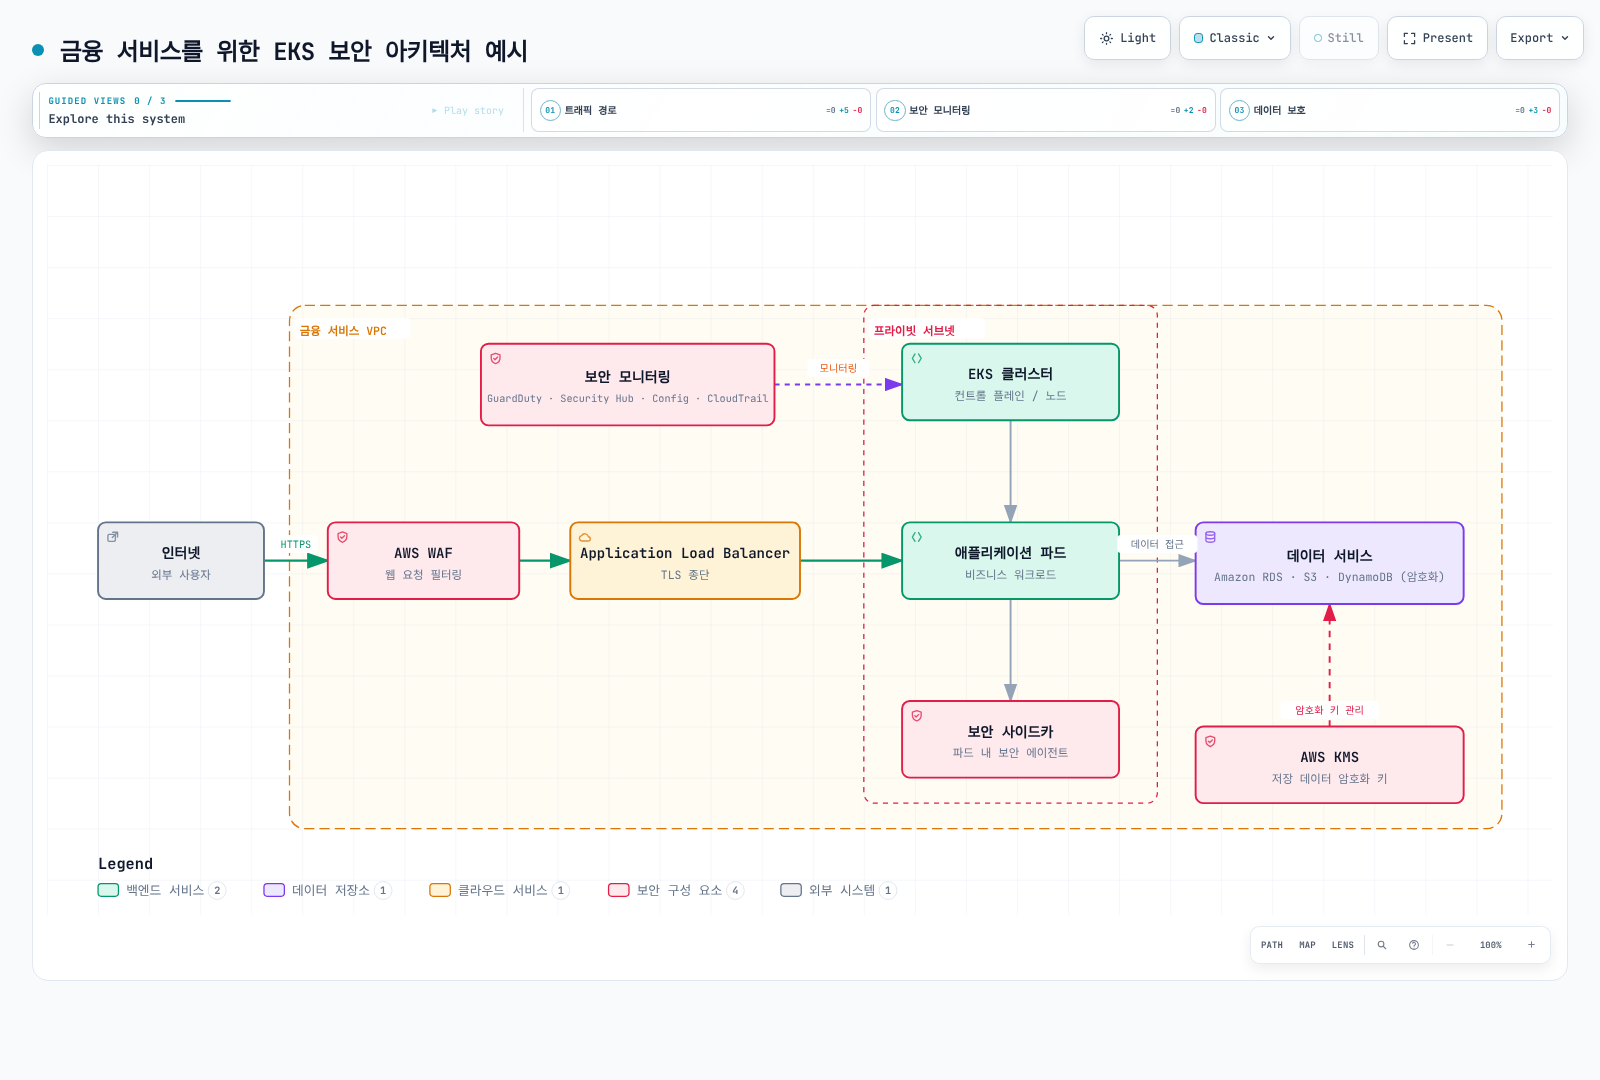Click the diagram title 금융 서비스를 위한 EKS
1600x1080 pixels.
294,51
